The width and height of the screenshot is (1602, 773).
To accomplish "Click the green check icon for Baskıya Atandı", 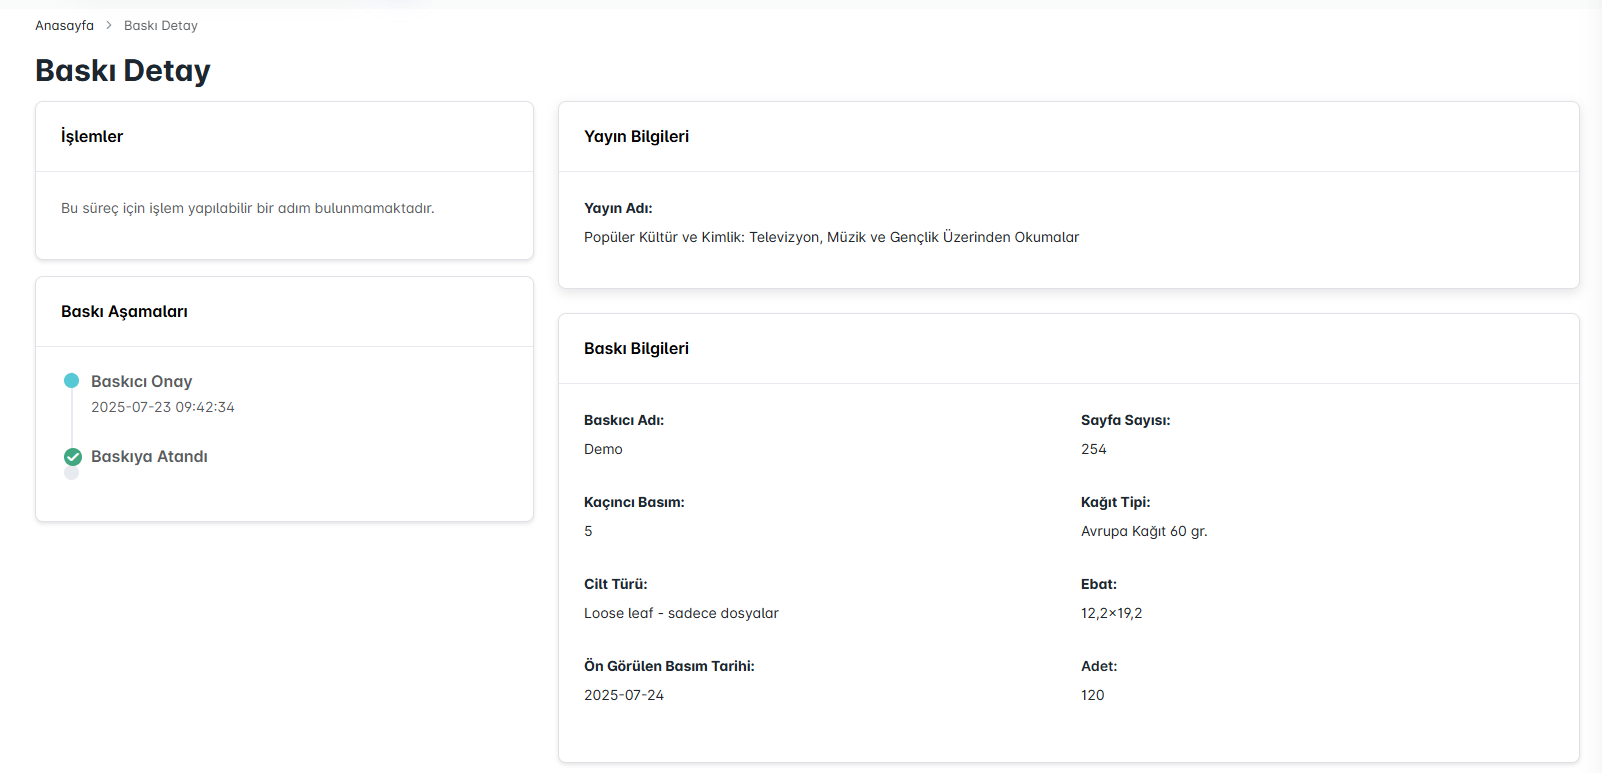I will [73, 457].
